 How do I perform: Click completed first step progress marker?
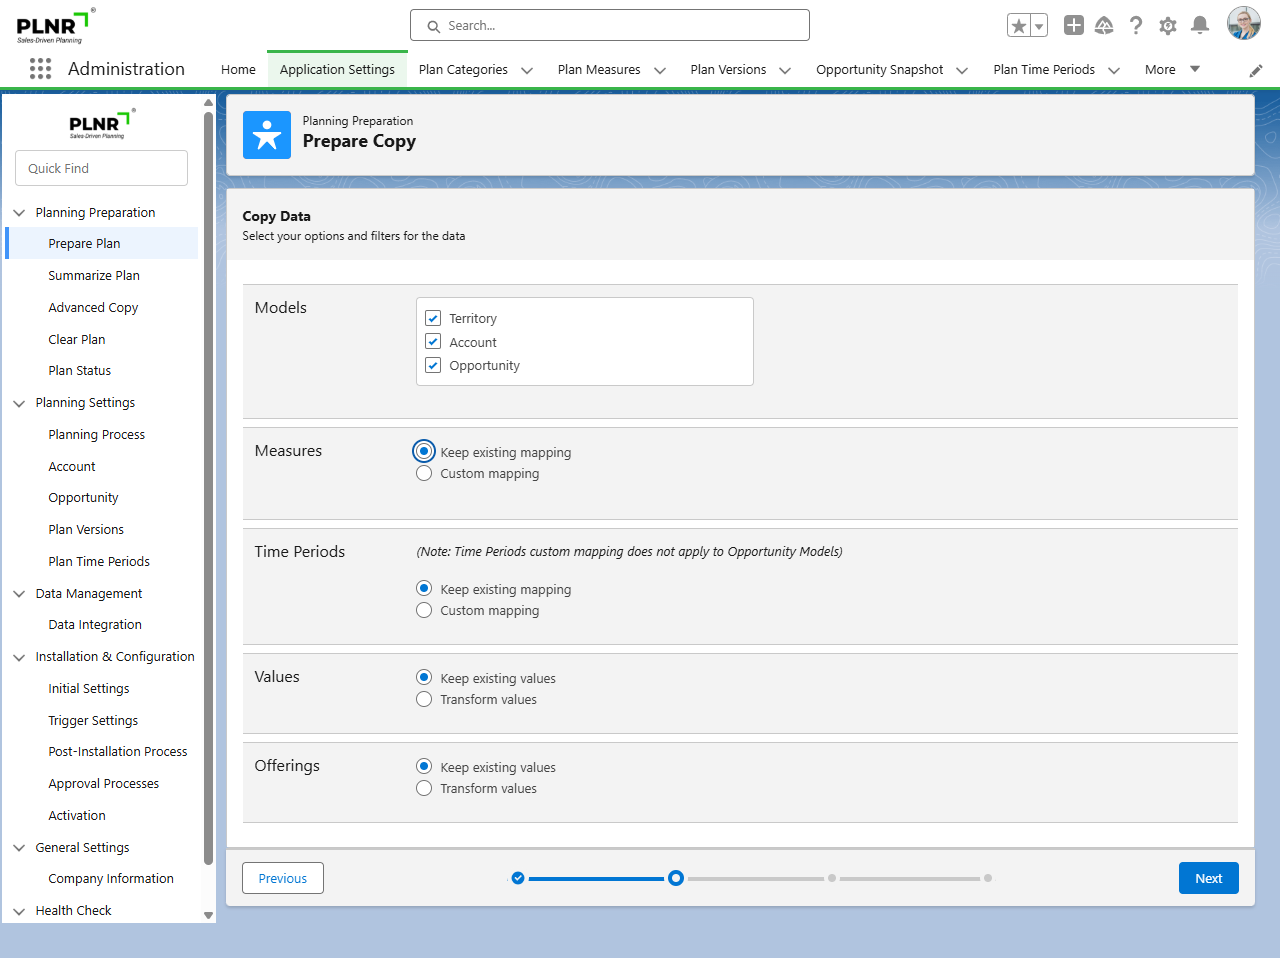(518, 878)
